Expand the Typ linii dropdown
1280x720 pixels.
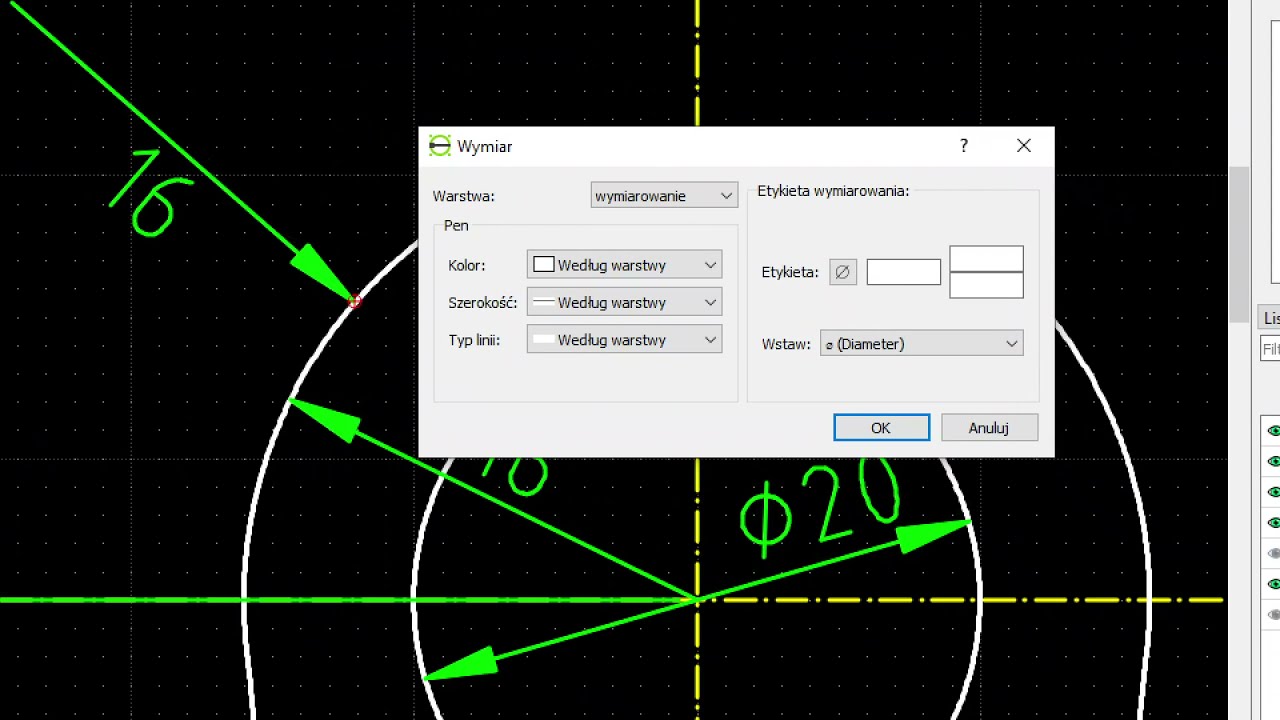point(624,340)
